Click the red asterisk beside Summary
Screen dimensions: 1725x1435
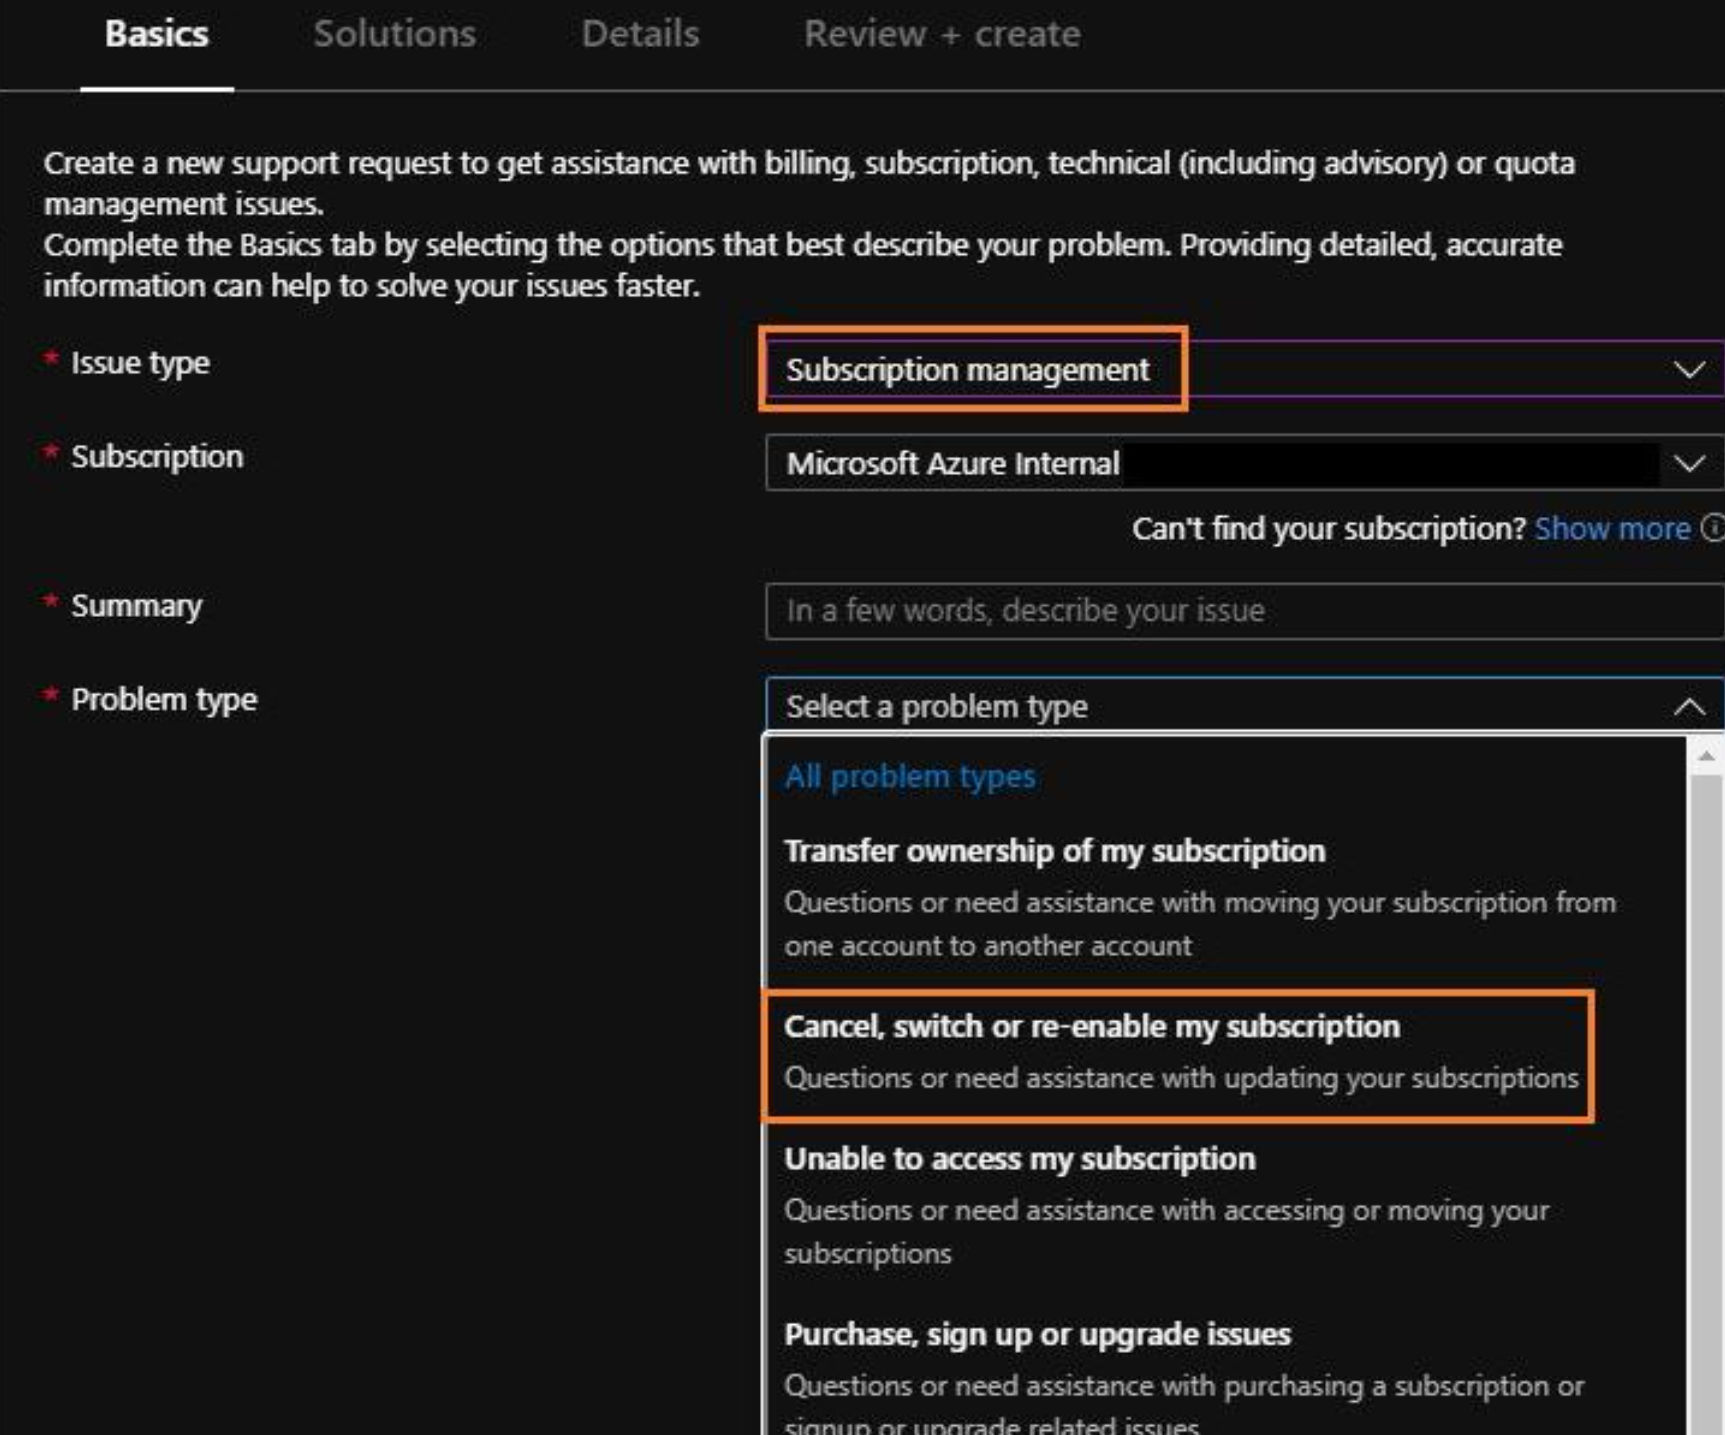tap(49, 598)
